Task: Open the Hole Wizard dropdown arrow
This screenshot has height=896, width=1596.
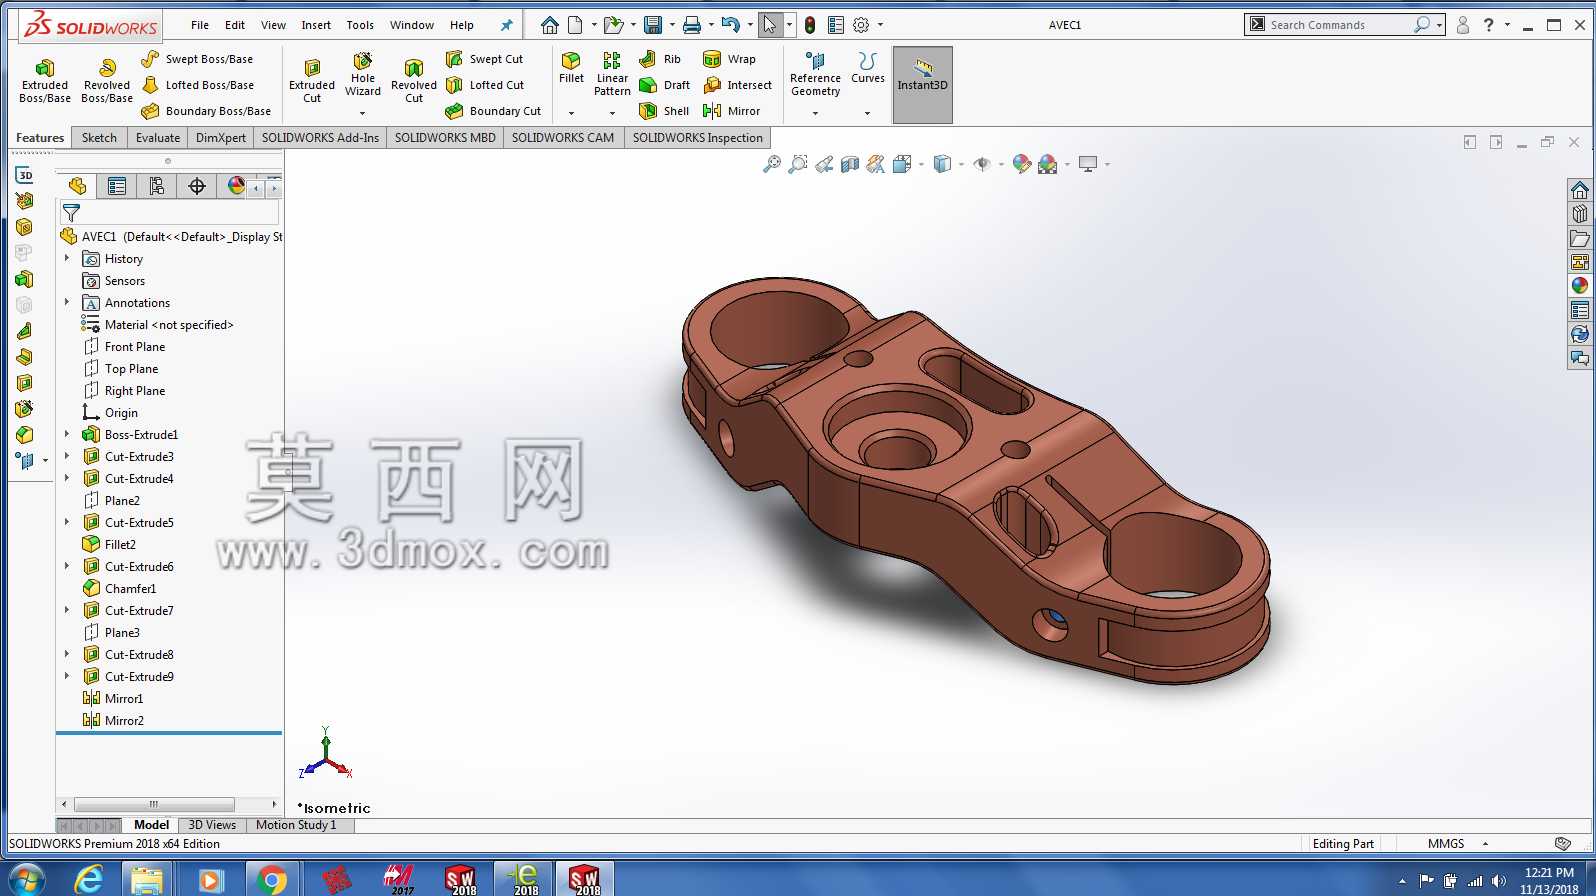Action: pos(362,113)
